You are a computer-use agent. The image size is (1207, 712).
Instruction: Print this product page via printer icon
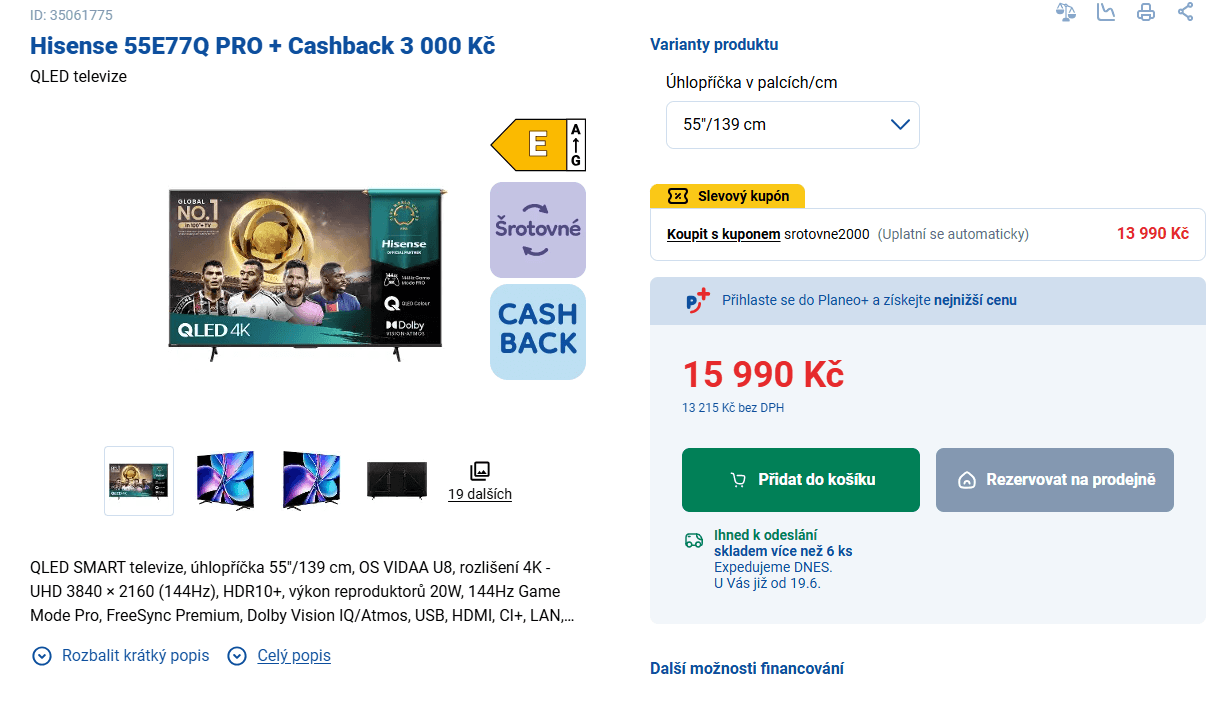point(1146,14)
